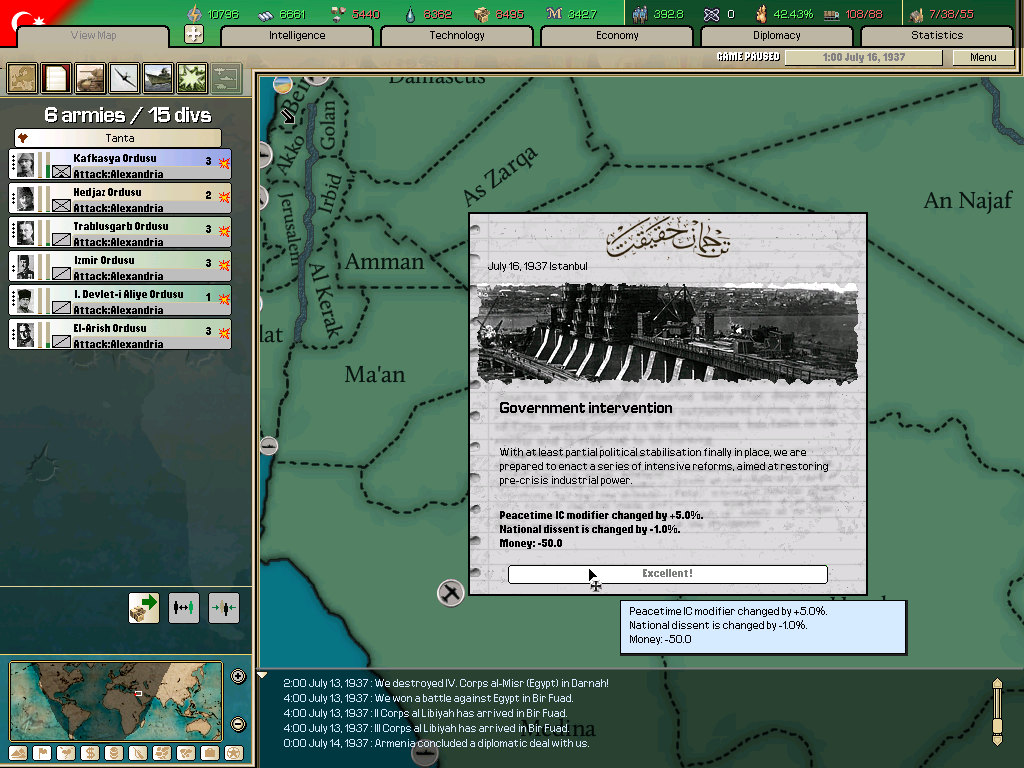Click the strategic redeployment crate icon
The image size is (1024, 768).
coord(144,607)
